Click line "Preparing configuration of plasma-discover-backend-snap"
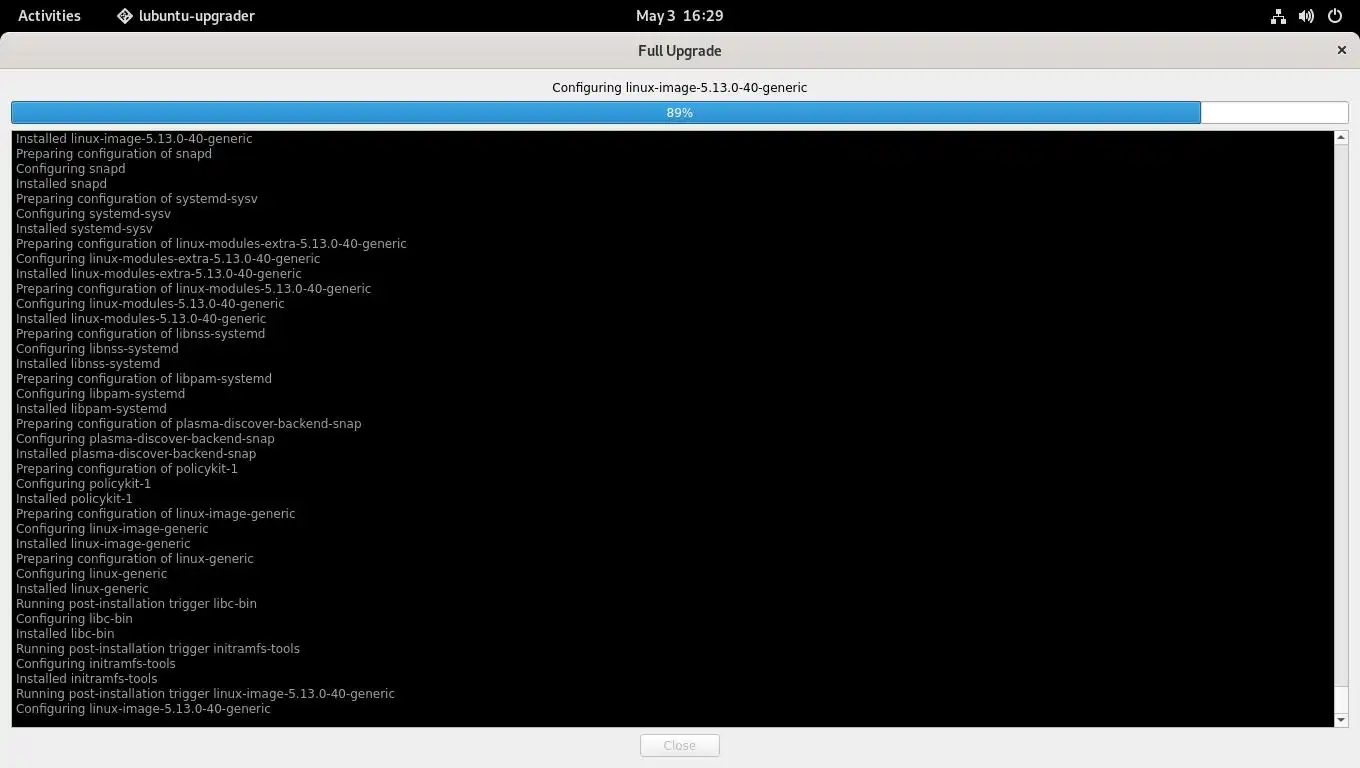The width and height of the screenshot is (1360, 768). 189,424
